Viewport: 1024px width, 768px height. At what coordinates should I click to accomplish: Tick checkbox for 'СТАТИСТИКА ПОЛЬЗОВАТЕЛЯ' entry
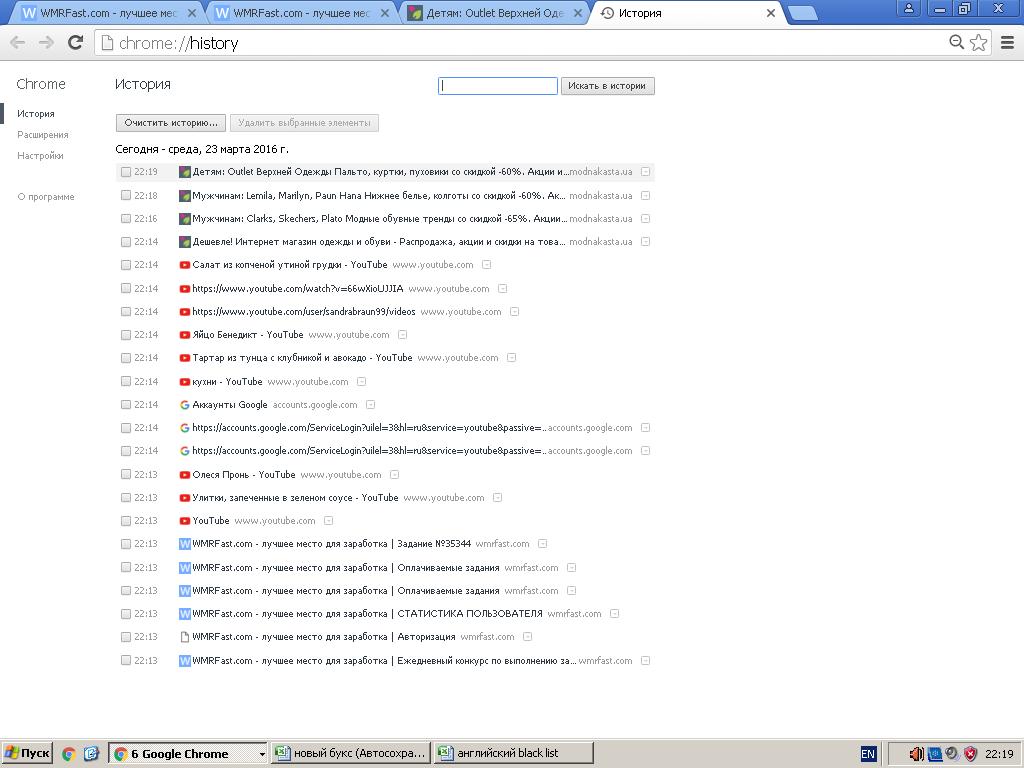point(125,614)
